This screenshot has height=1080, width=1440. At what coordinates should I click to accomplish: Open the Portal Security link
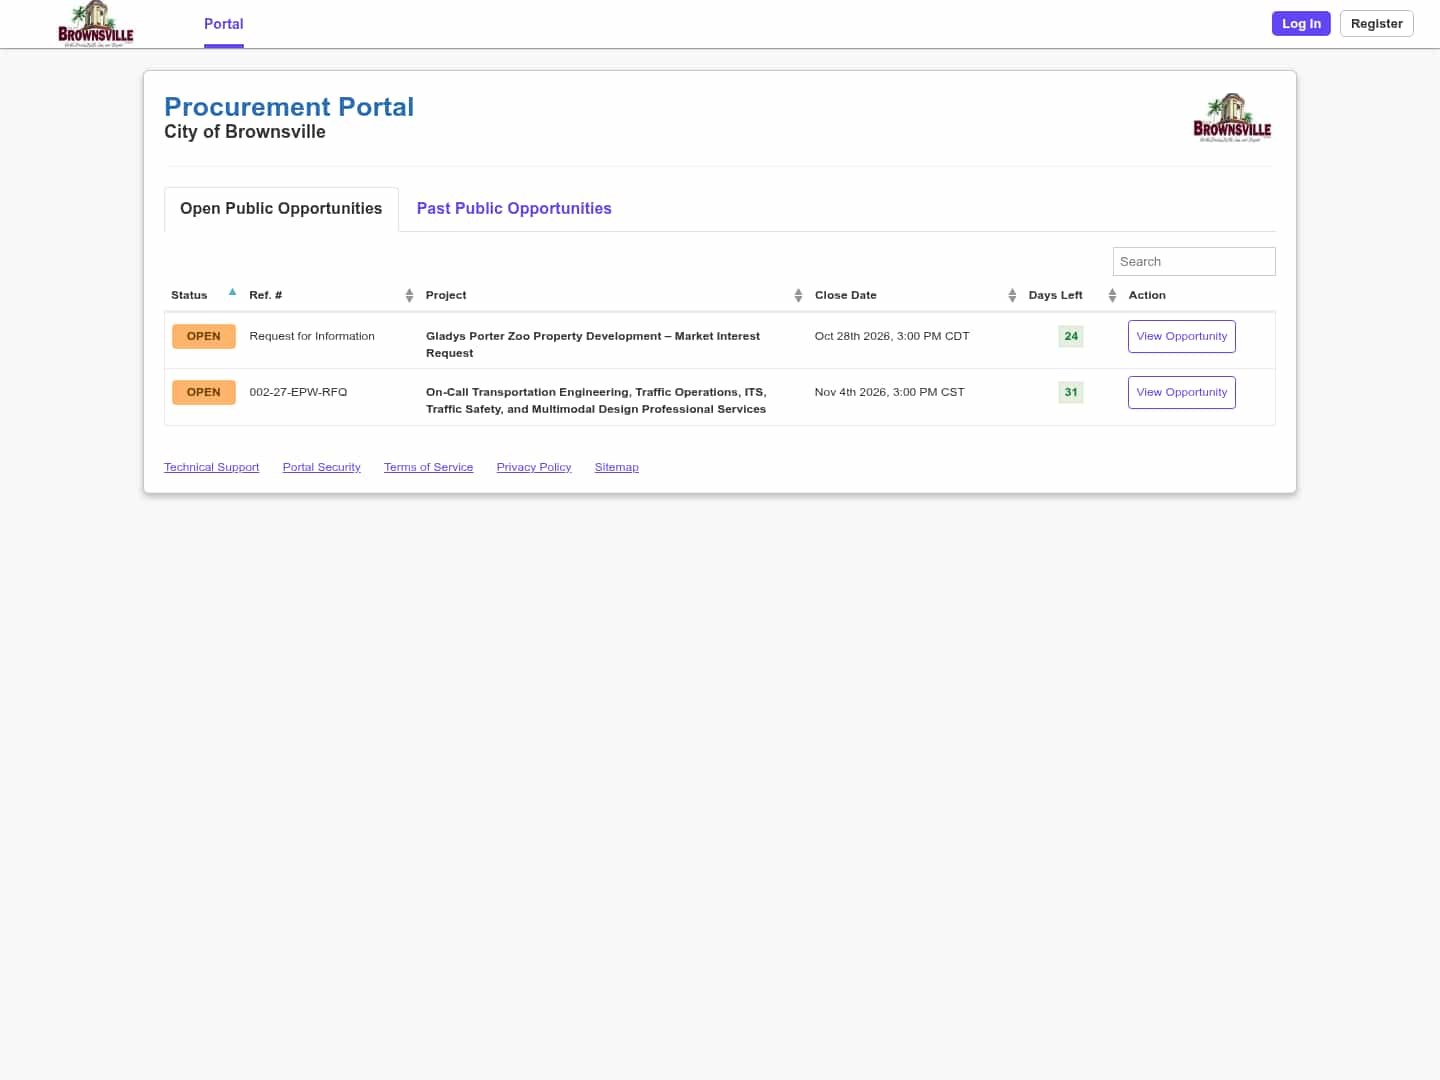[321, 467]
